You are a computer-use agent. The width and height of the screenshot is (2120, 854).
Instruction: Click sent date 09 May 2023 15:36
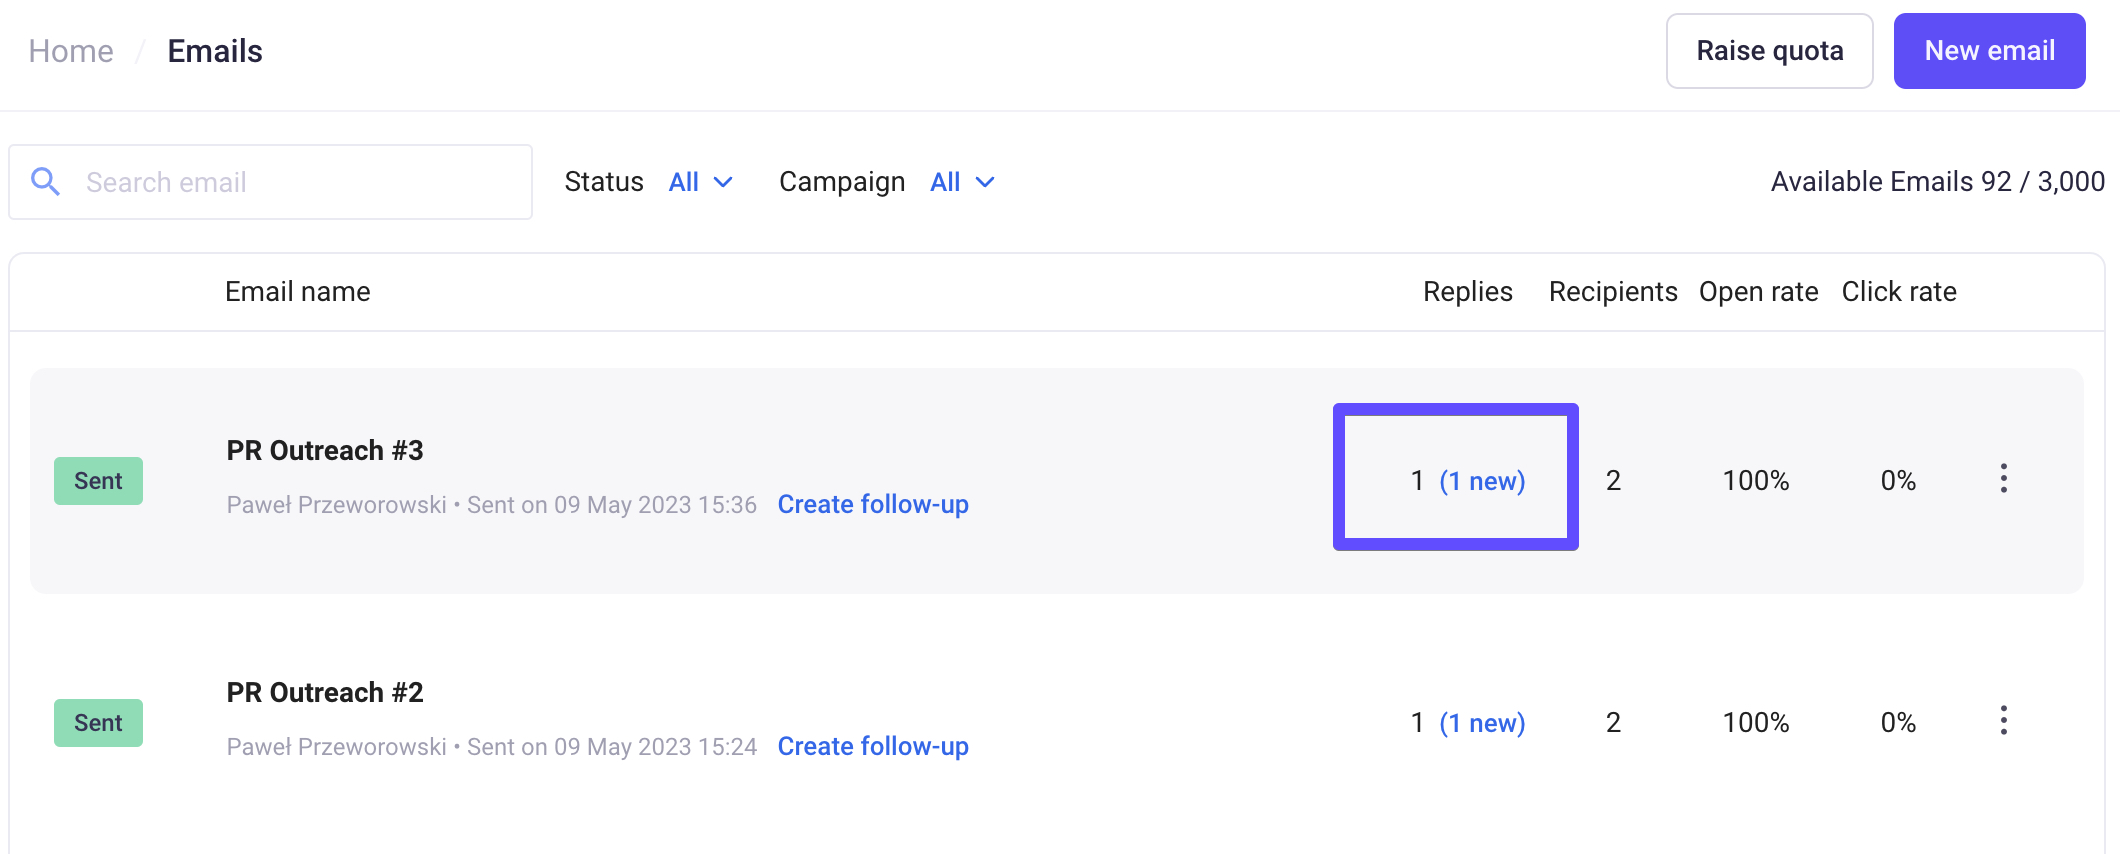tap(656, 505)
